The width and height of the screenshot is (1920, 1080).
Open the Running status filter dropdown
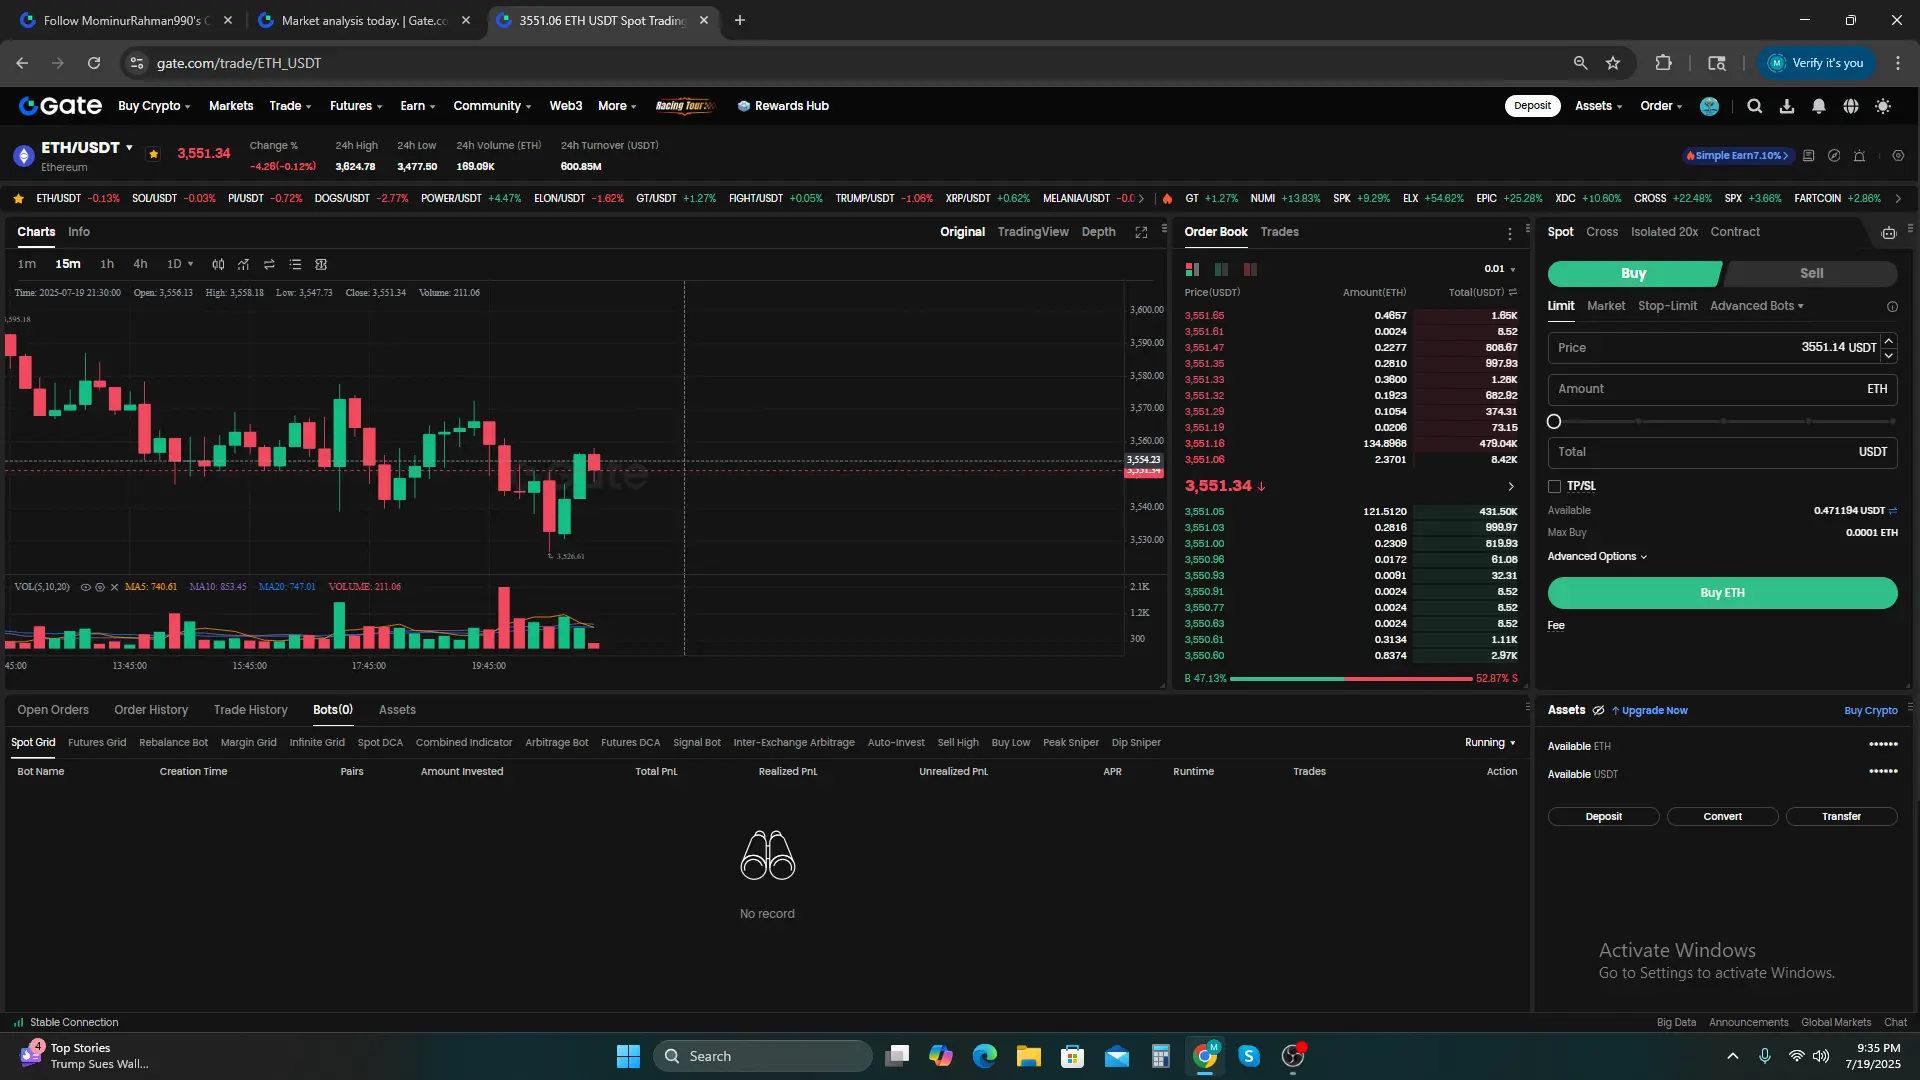coord(1490,743)
